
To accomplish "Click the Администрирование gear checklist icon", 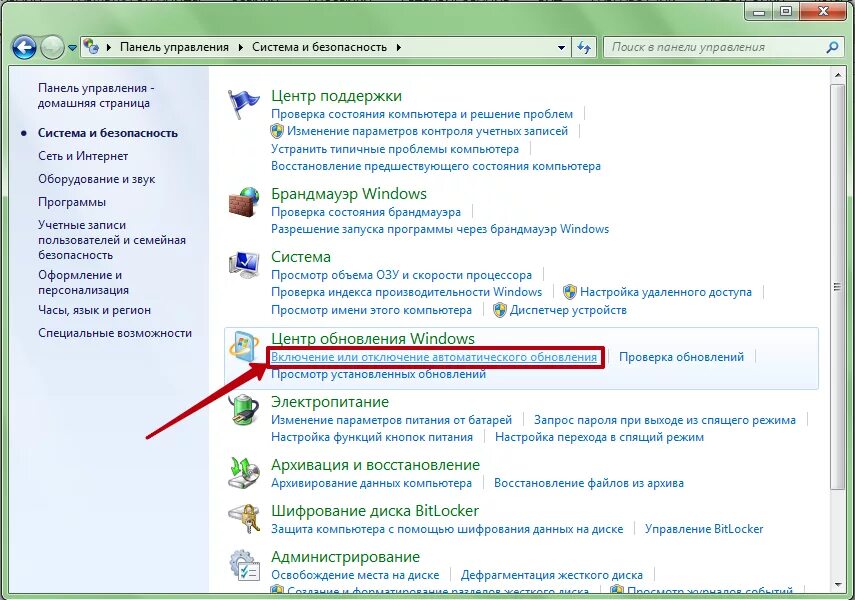I will (x=243, y=565).
